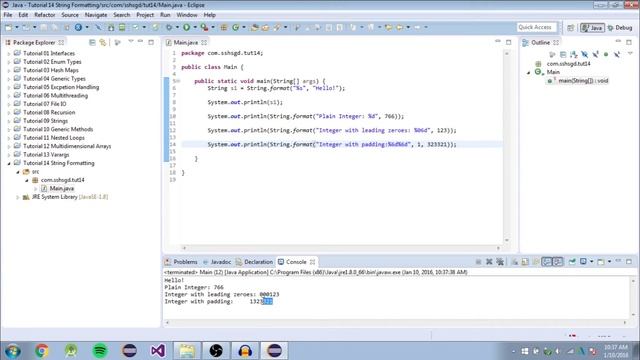Image resolution: width=640 pixels, height=360 pixels.
Task: Click the New Java Package icon
Action: pos(224,27)
